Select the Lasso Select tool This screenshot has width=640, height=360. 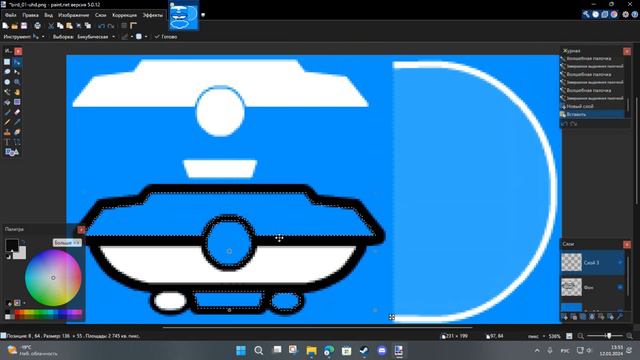click(x=7, y=72)
